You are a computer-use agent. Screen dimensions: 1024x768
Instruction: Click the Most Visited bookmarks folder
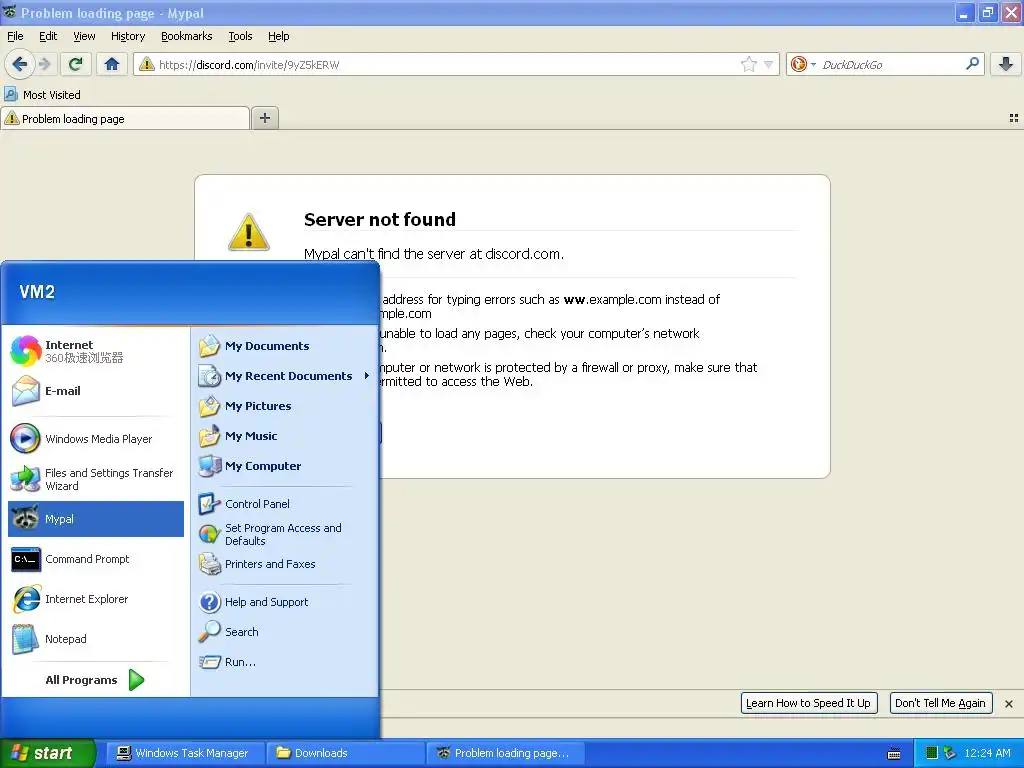[x=42, y=95]
